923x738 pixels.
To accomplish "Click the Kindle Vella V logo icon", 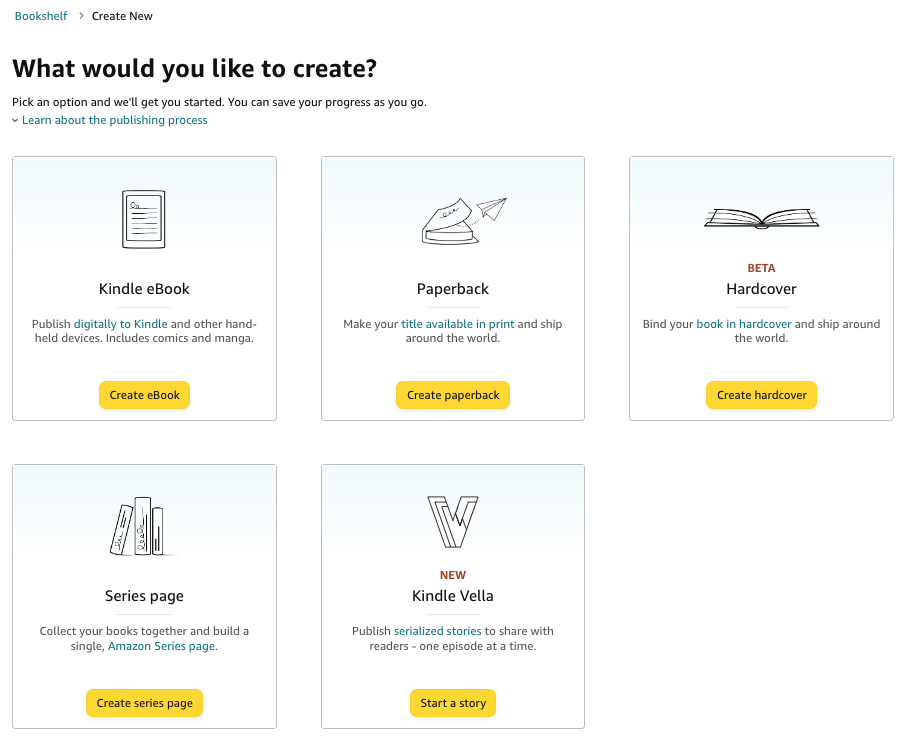I will [453, 522].
